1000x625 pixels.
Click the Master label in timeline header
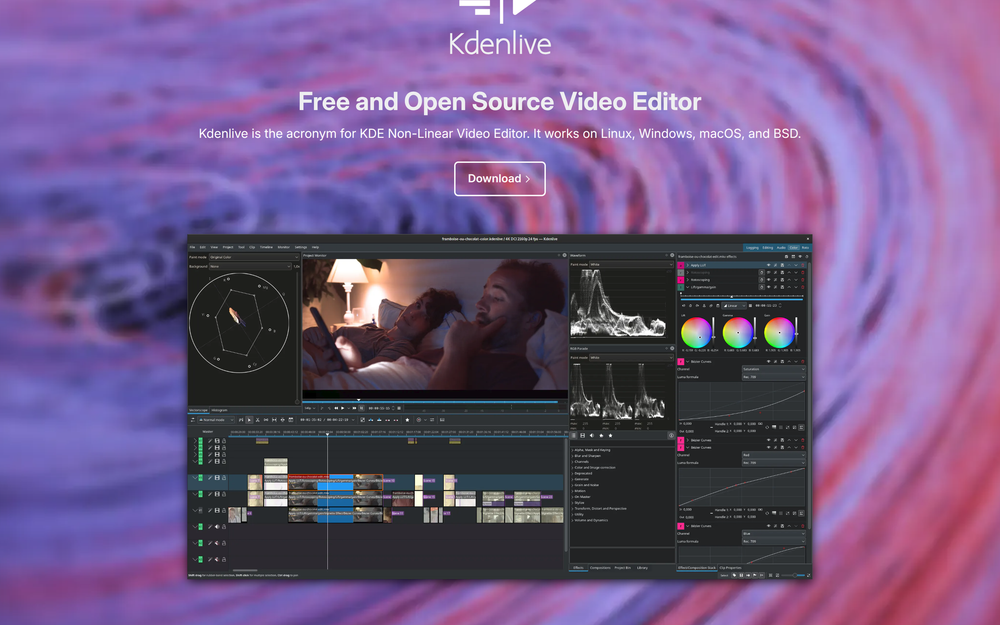point(207,432)
